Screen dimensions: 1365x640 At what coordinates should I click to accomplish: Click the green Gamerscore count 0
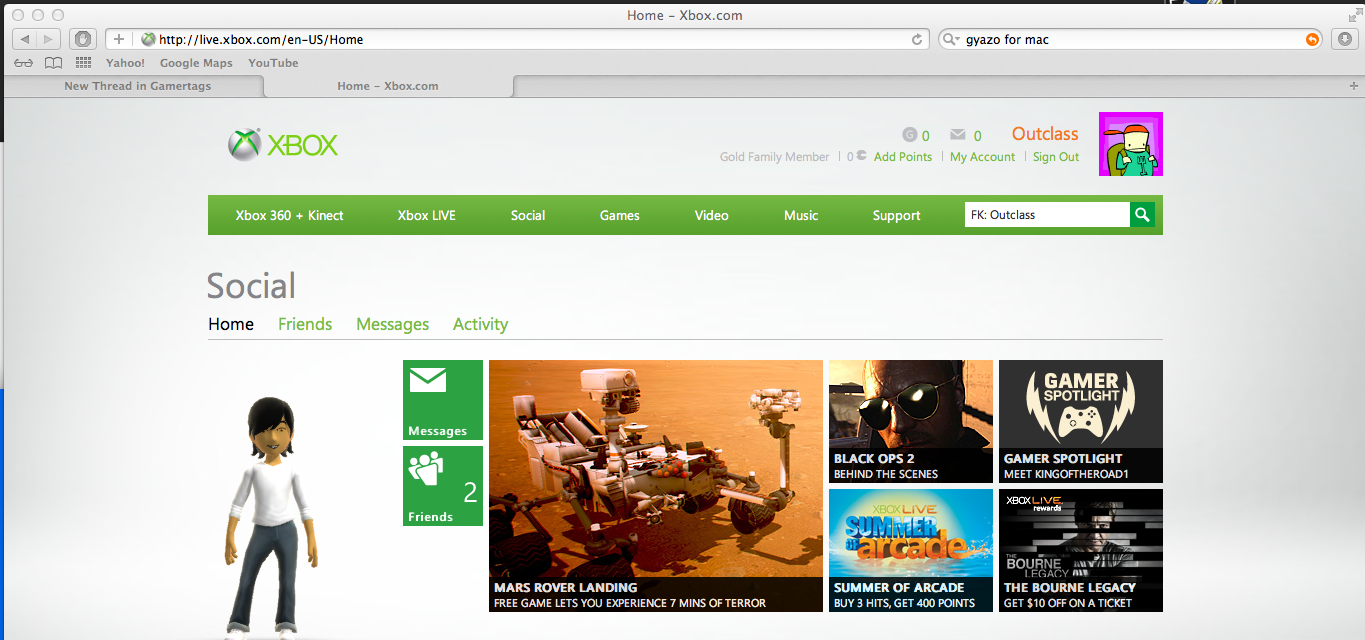[x=926, y=136]
